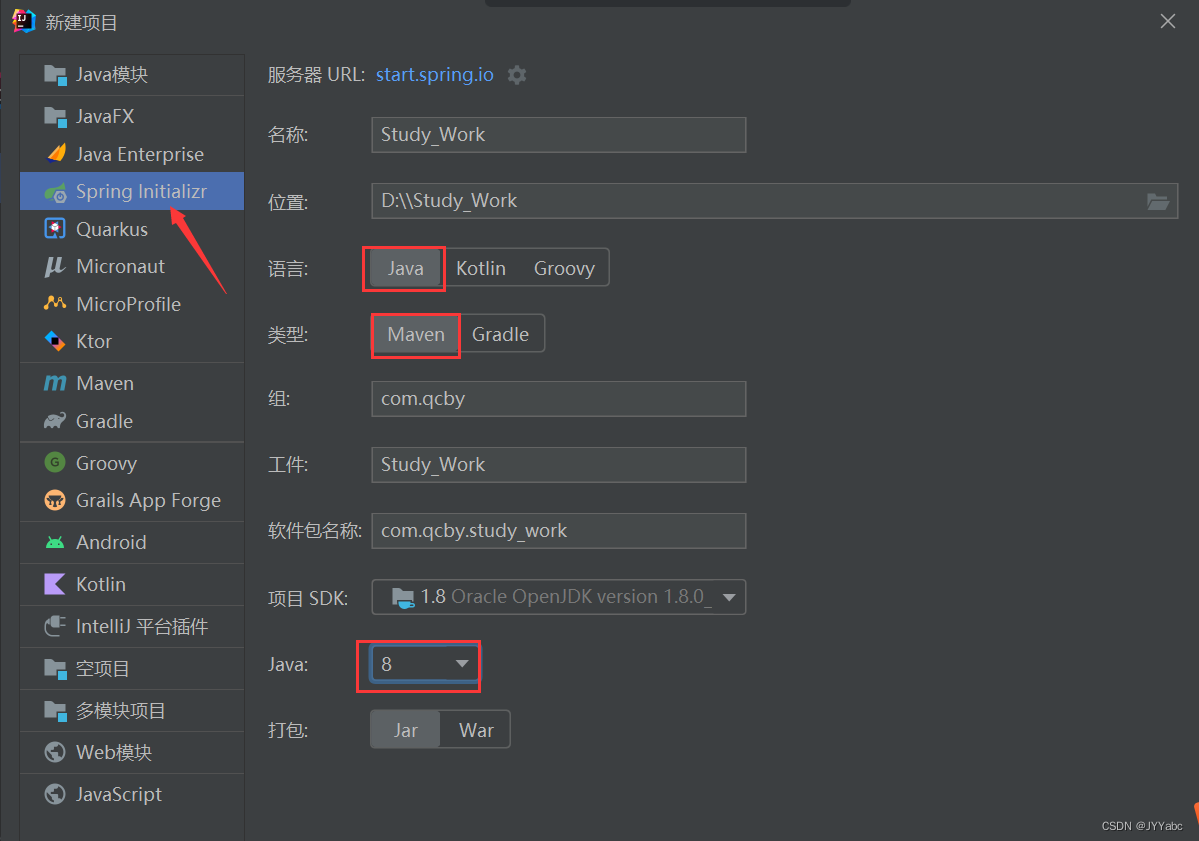Click the MicroProfile logo icon
Screen dimensions: 1199x841
(x=55, y=304)
